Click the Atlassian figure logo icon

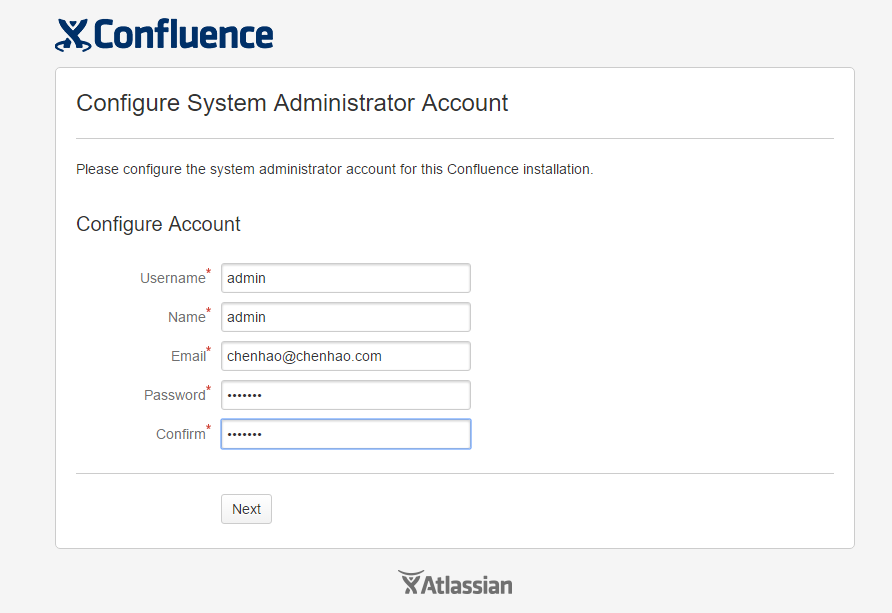tap(409, 582)
